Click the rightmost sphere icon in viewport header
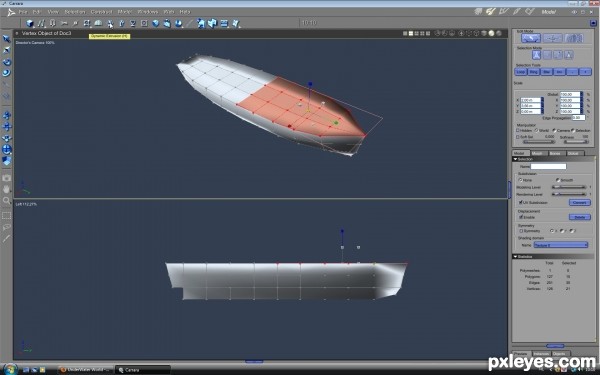600x375 pixels. [x=499, y=33]
